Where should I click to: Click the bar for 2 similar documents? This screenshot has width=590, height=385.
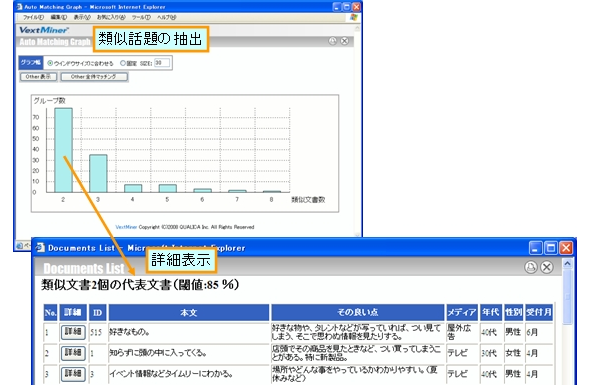click(x=63, y=150)
